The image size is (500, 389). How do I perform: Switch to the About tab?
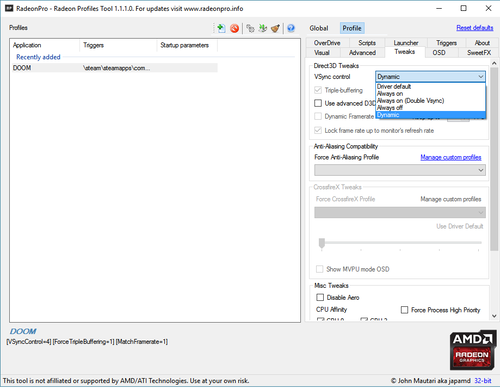482,43
